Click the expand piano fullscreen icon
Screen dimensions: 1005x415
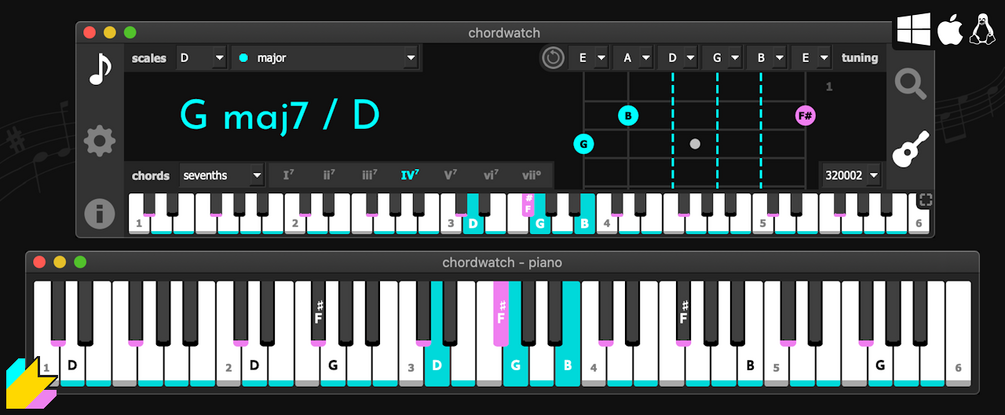pos(925,200)
